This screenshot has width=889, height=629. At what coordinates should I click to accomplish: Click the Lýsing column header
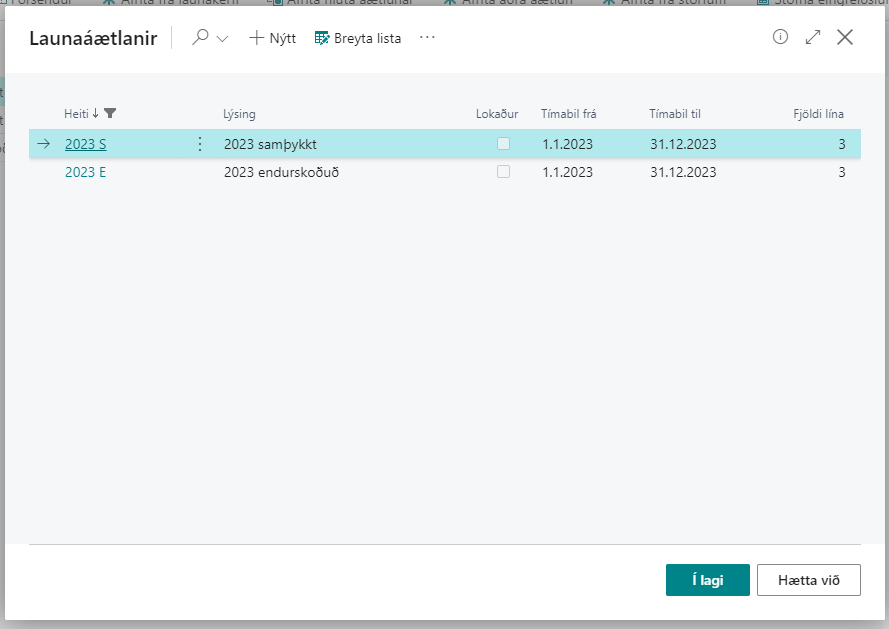[x=239, y=114]
